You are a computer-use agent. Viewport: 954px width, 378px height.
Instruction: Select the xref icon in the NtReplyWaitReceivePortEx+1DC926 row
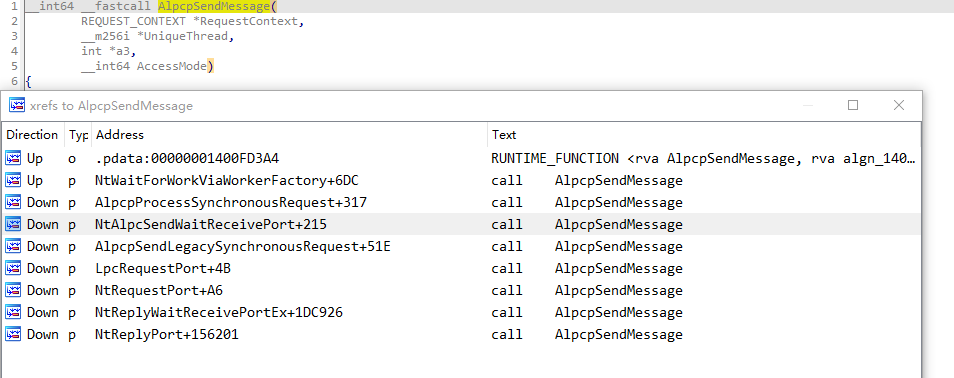point(13,312)
